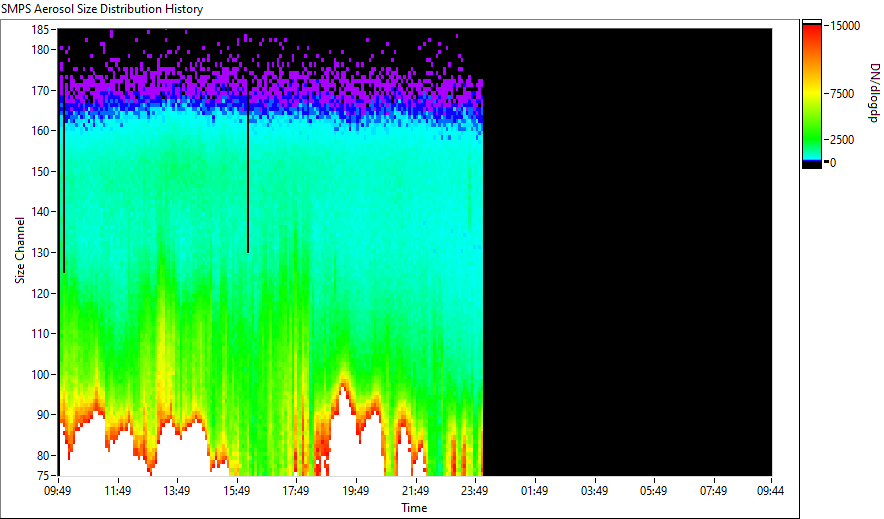Viewport: 884px width, 519px height.
Task: Click the DN/dlogdp color scale label
Action: click(x=873, y=93)
